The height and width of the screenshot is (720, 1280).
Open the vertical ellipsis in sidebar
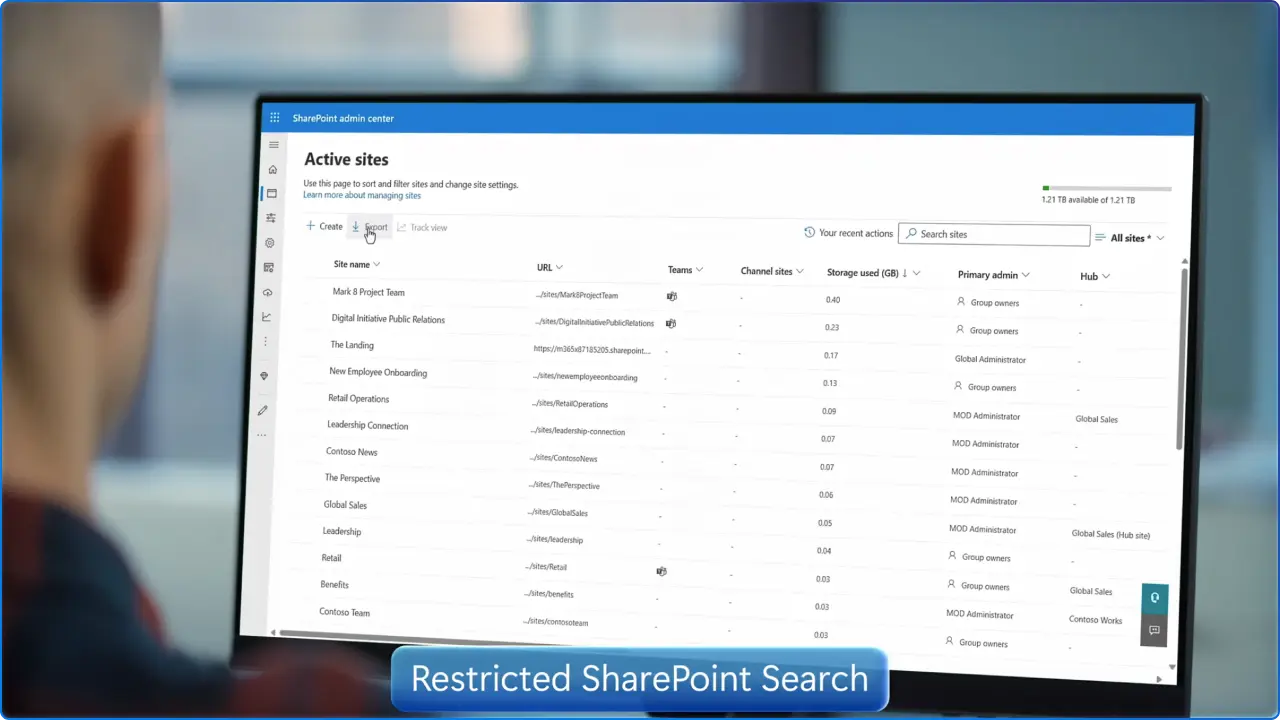[266, 342]
